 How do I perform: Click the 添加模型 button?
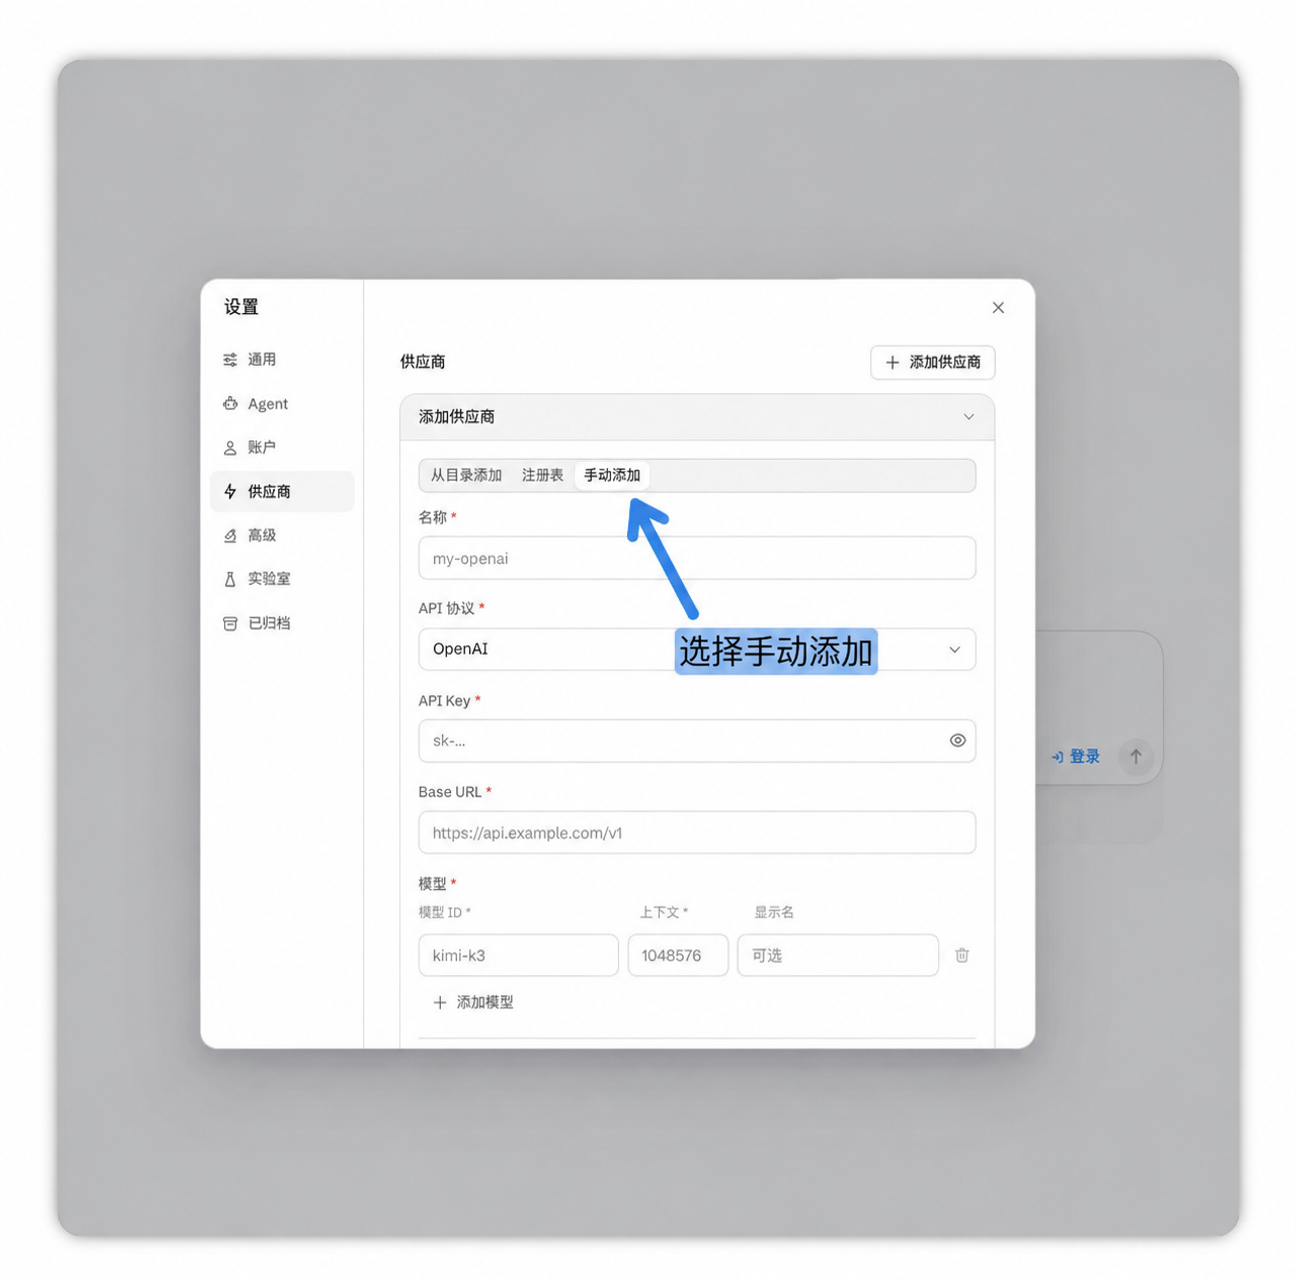pyautogui.click(x=474, y=1002)
